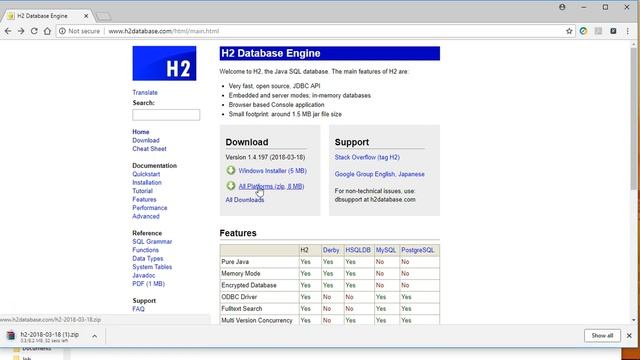Click the H2 logo image
This screenshot has height=360, width=640.
tap(164, 63)
